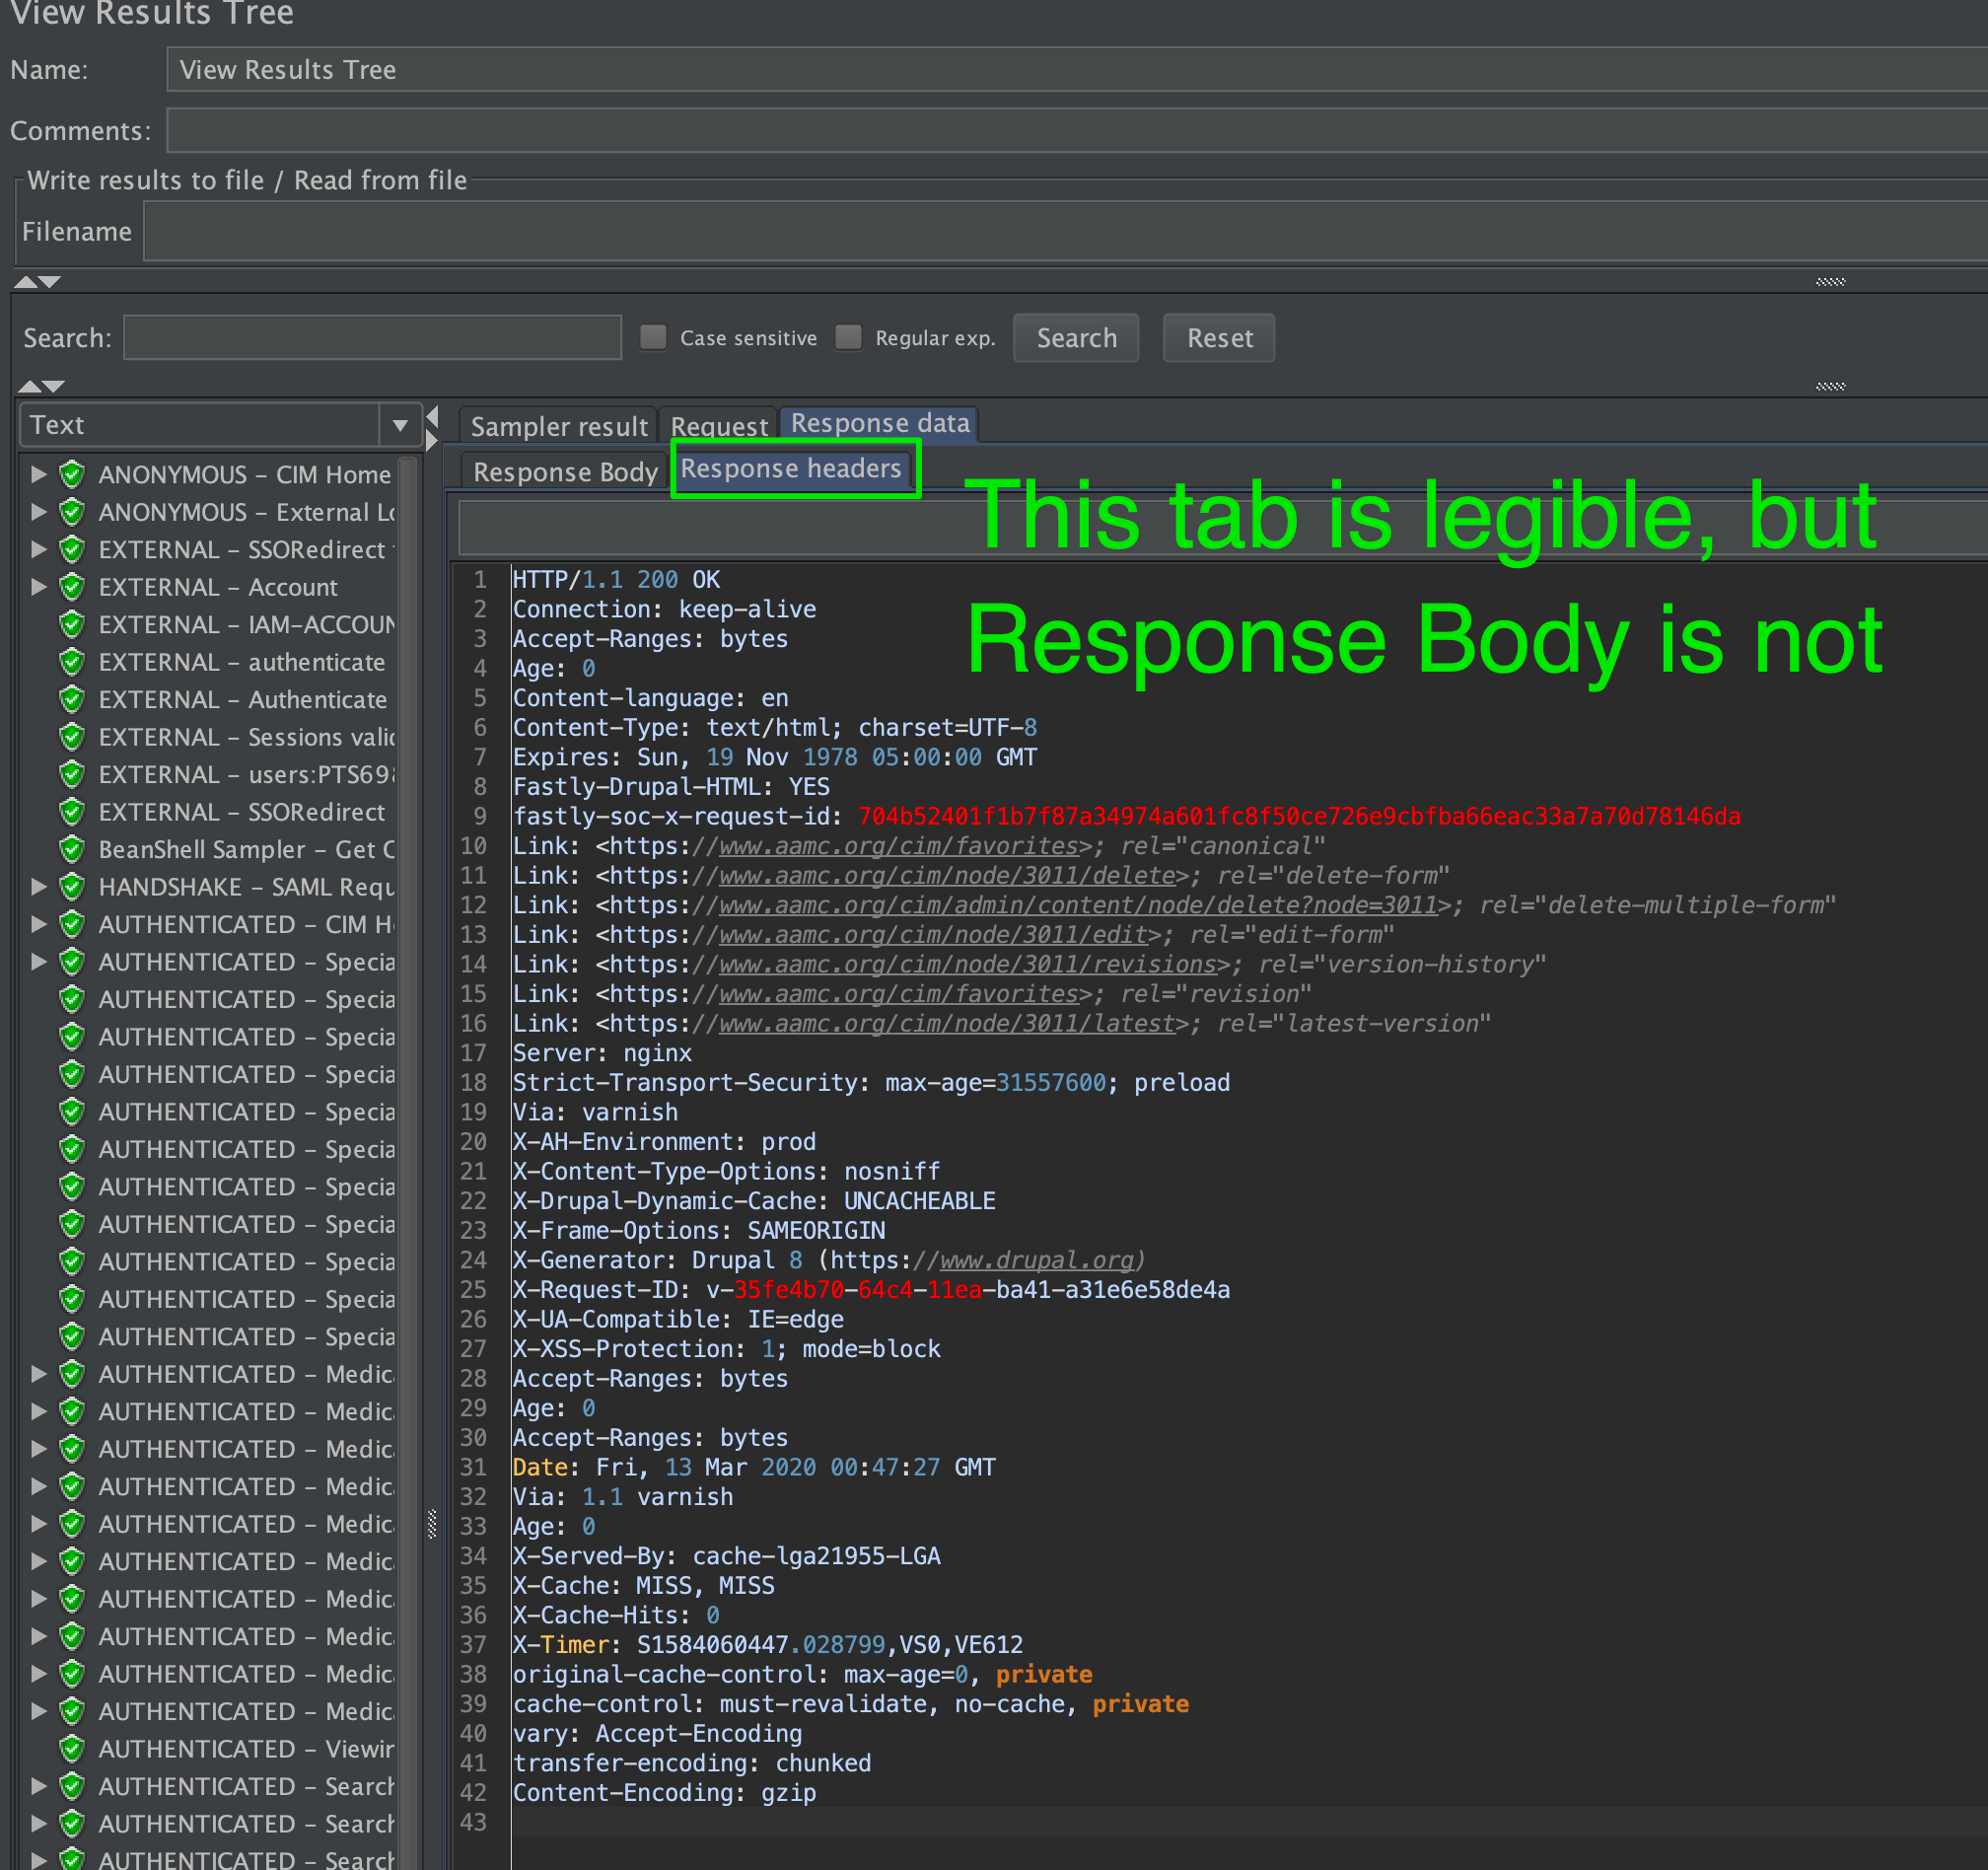Screen dimensions: 1988x1870
Task: Click green shield icon beside ANONYMOUS – CIM Home
Action: [x=72, y=474]
